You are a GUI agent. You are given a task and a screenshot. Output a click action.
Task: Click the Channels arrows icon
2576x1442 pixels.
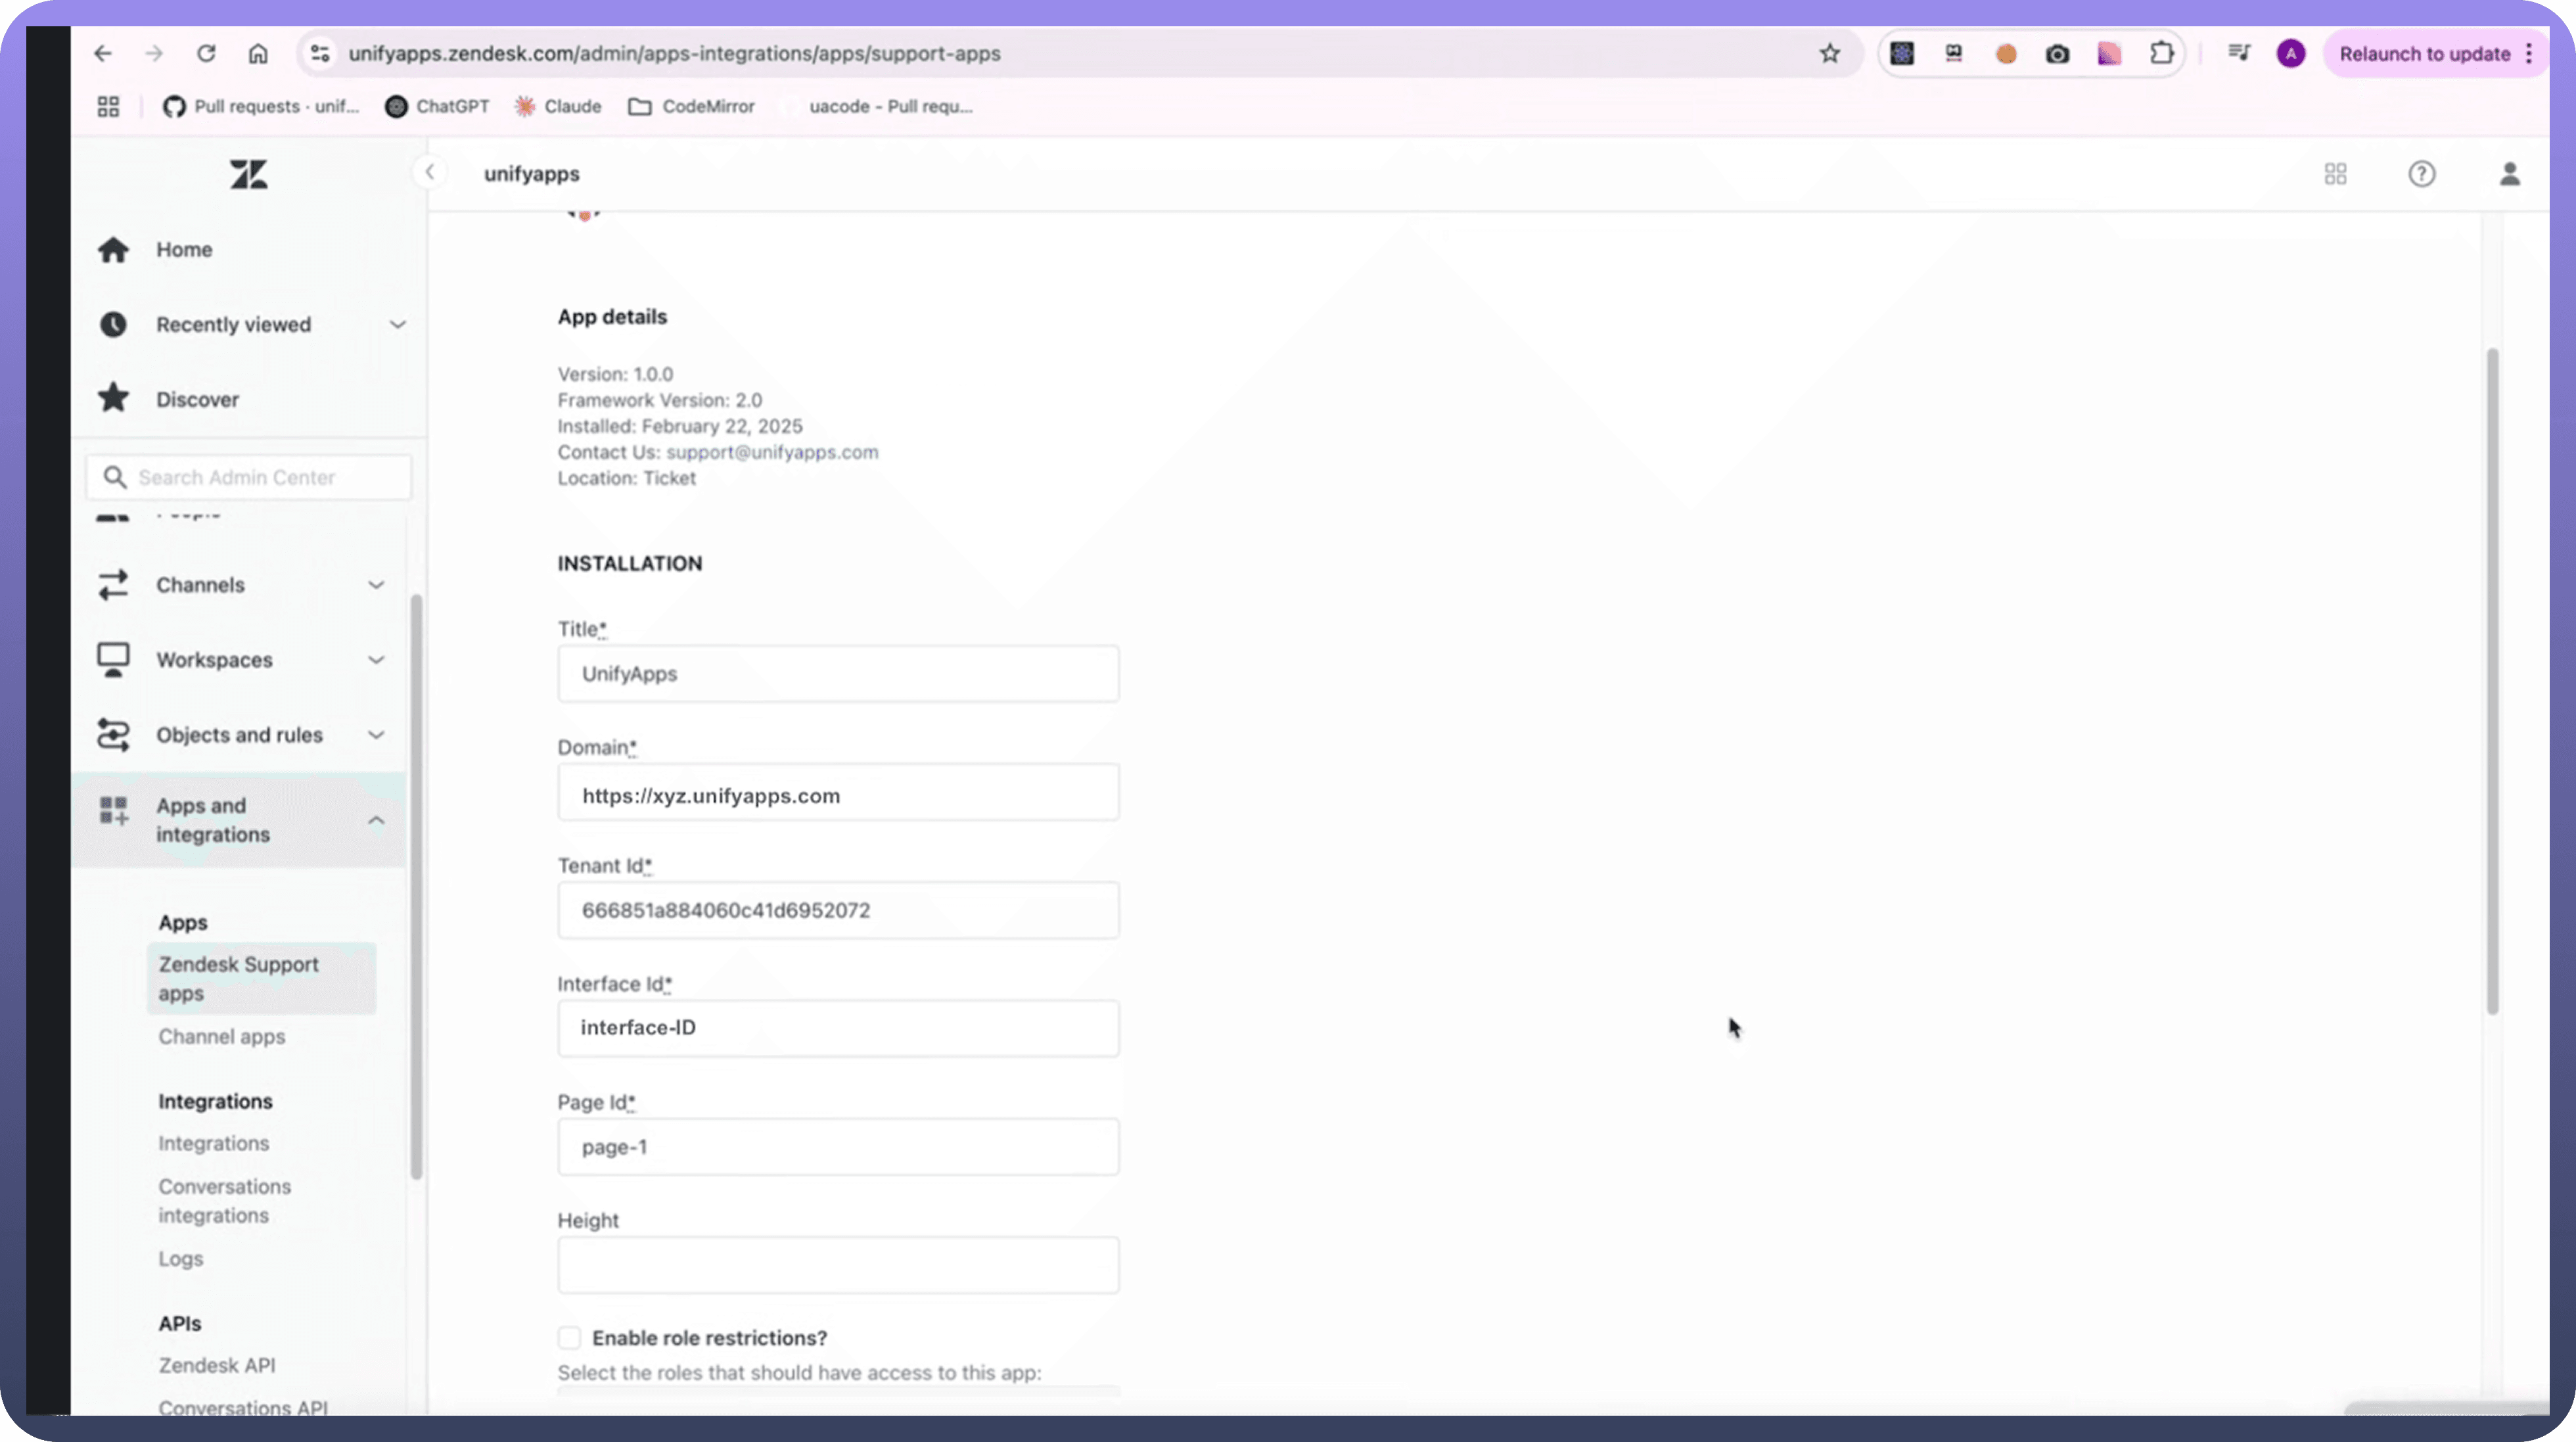point(113,585)
